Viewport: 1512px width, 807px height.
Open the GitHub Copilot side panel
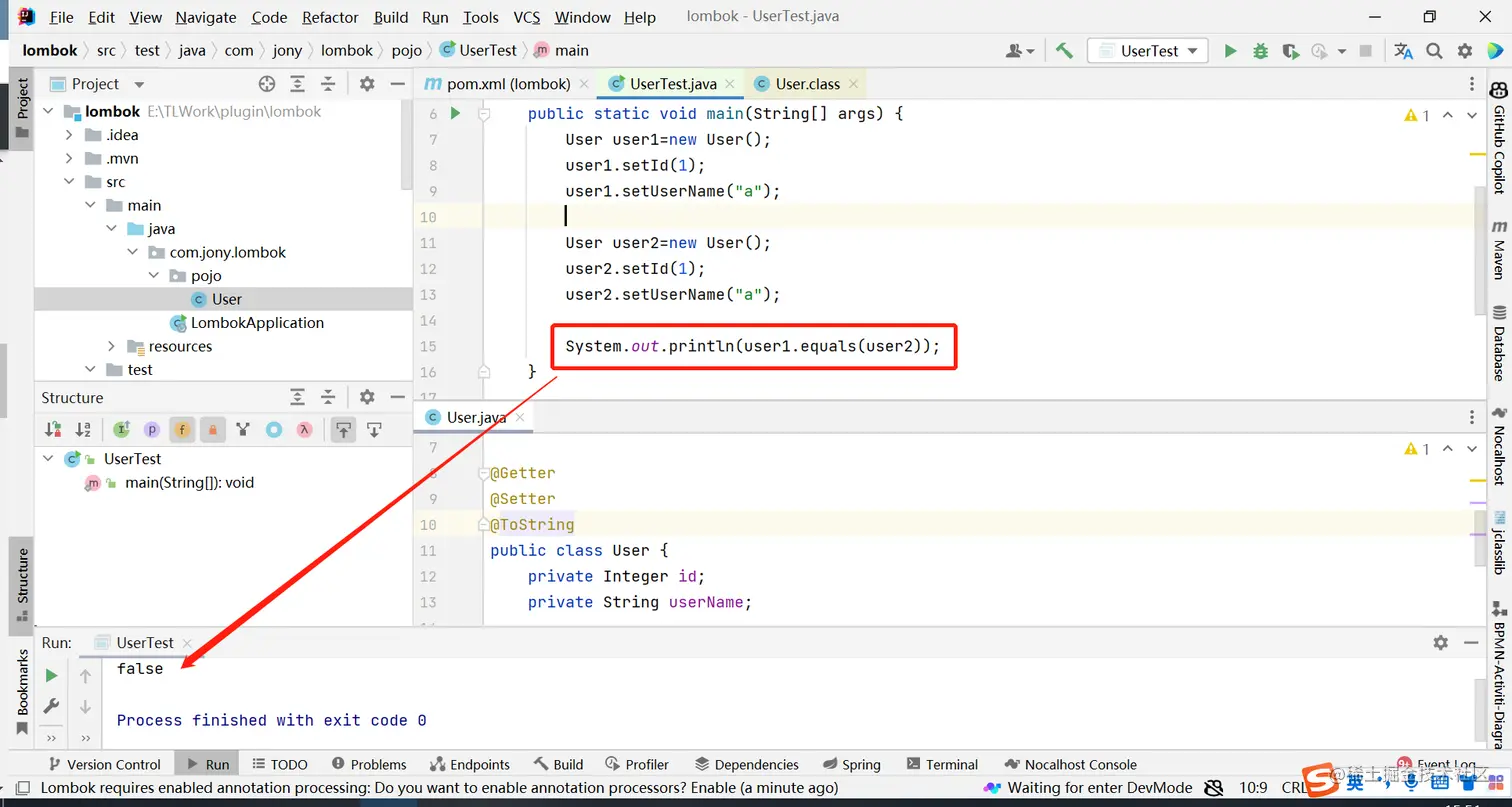coord(1499,138)
